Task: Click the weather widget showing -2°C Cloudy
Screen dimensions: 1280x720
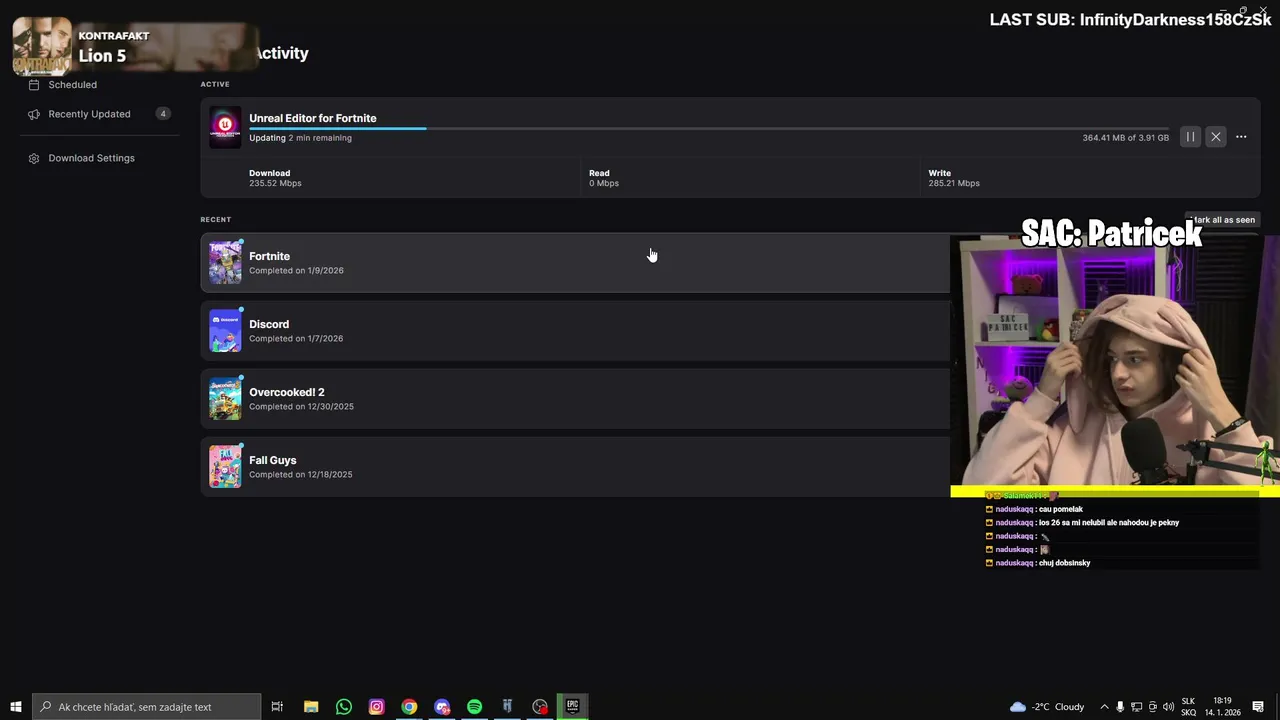Action: click(x=1047, y=707)
